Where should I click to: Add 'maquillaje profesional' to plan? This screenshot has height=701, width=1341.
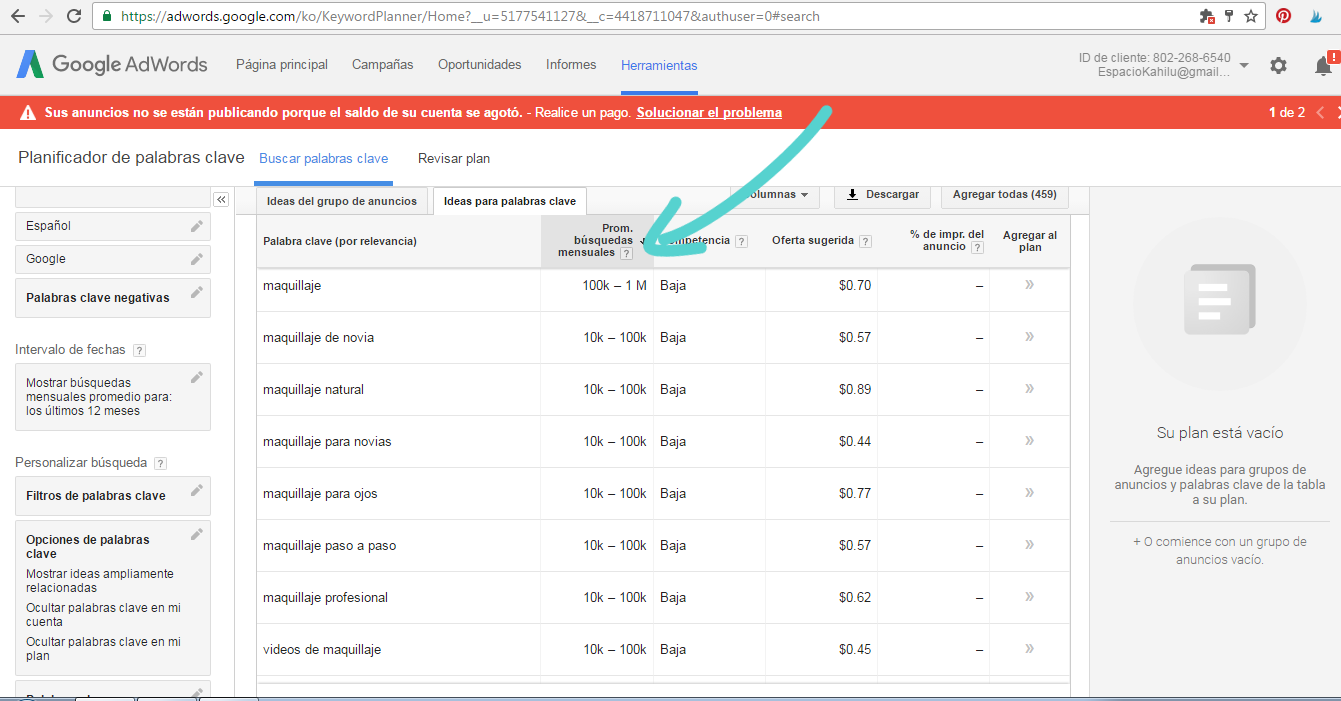point(1029,597)
